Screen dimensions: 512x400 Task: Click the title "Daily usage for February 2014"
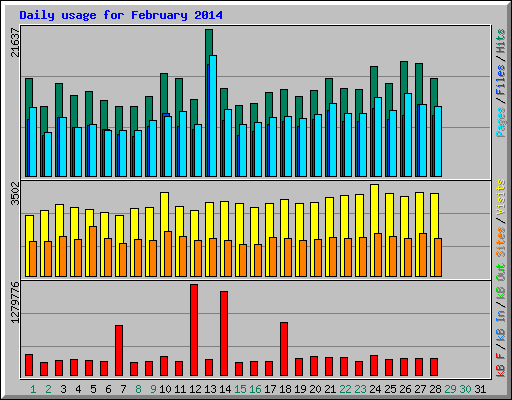click(x=121, y=15)
